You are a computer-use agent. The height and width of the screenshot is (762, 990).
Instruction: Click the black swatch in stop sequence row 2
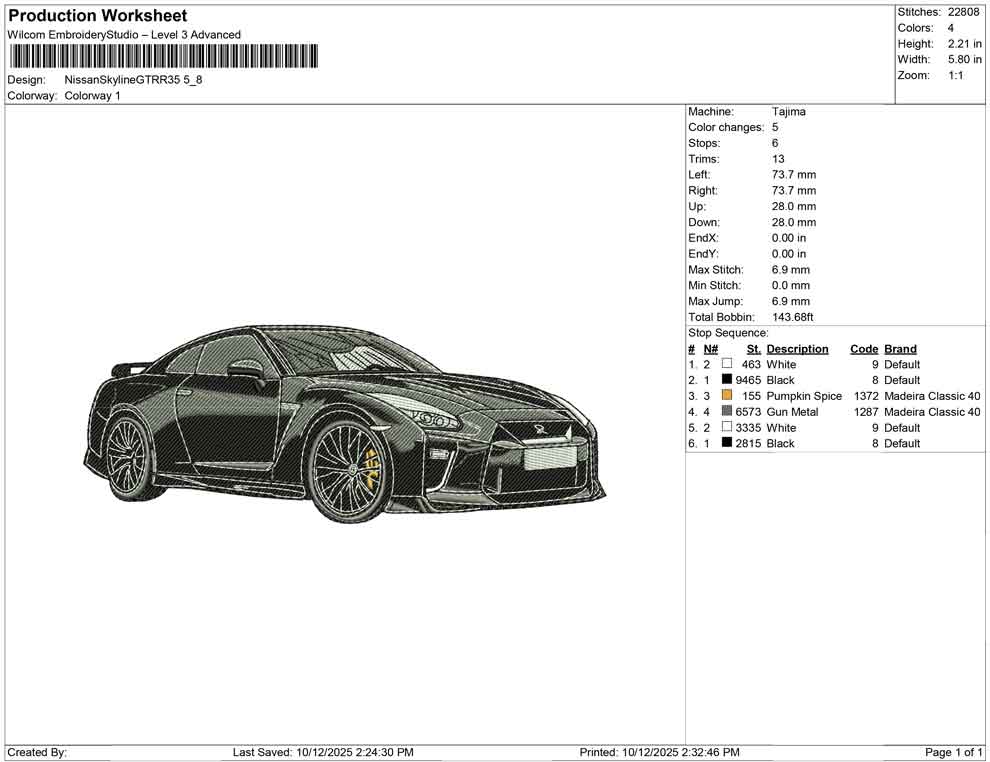coord(727,379)
